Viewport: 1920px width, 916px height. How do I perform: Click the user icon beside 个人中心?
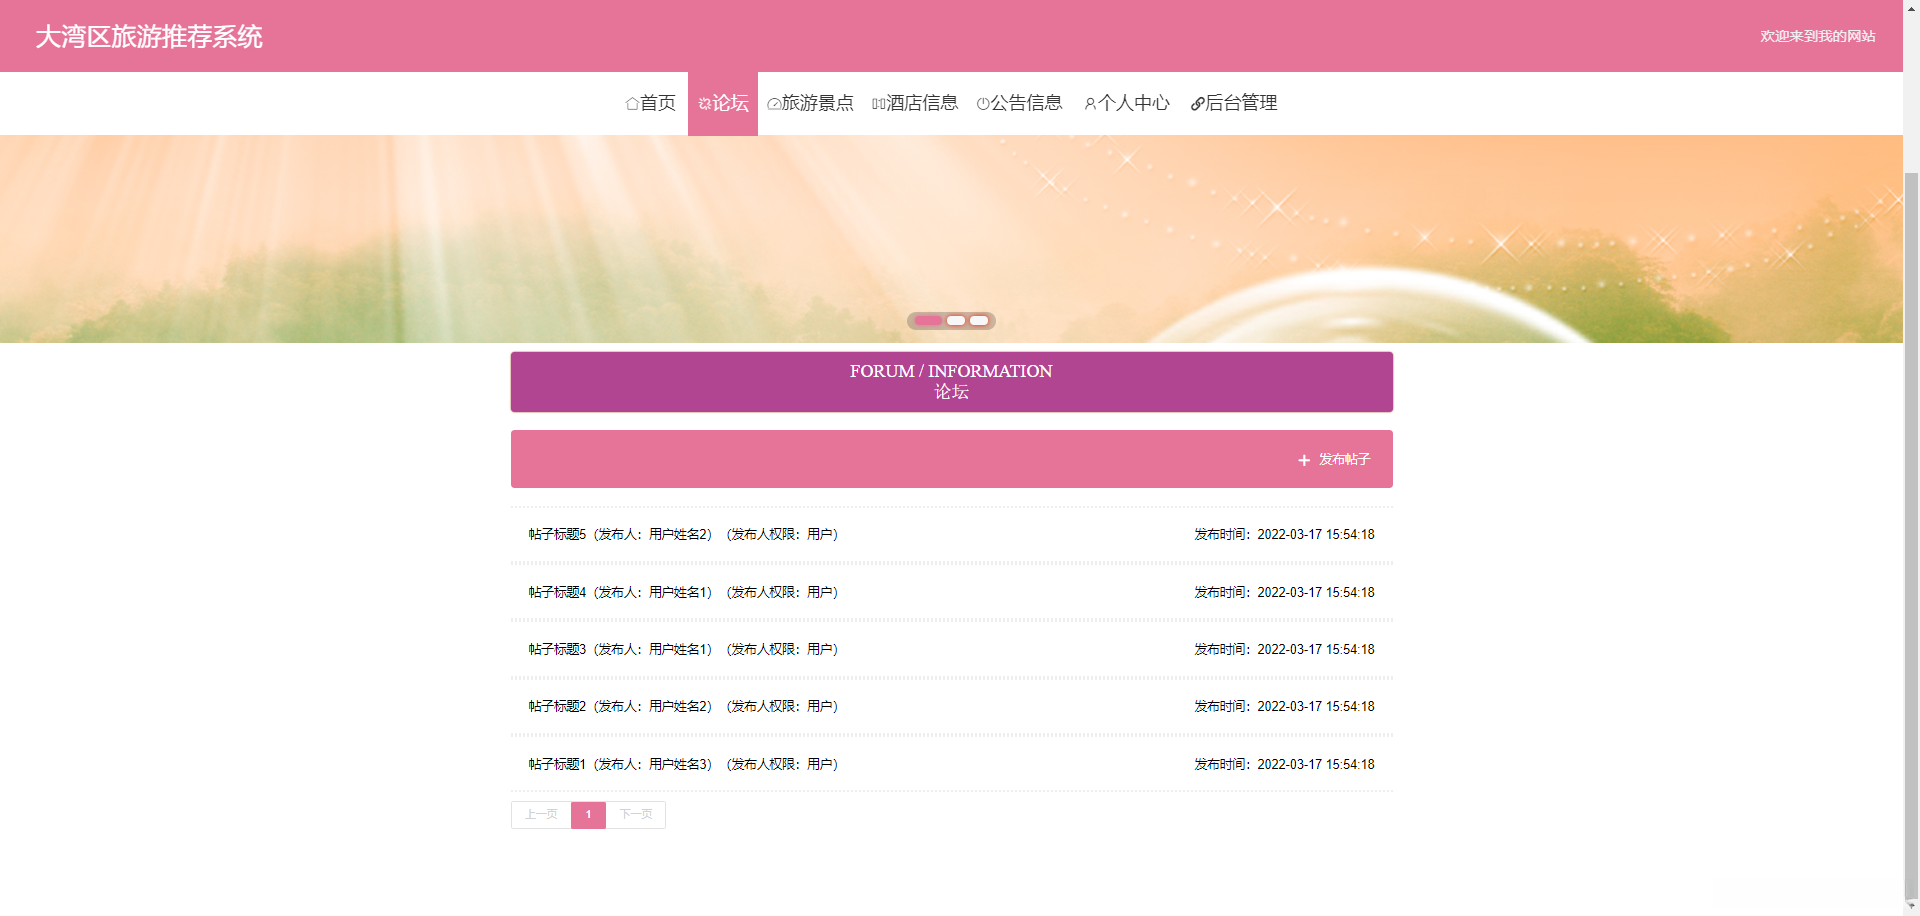[1091, 104]
